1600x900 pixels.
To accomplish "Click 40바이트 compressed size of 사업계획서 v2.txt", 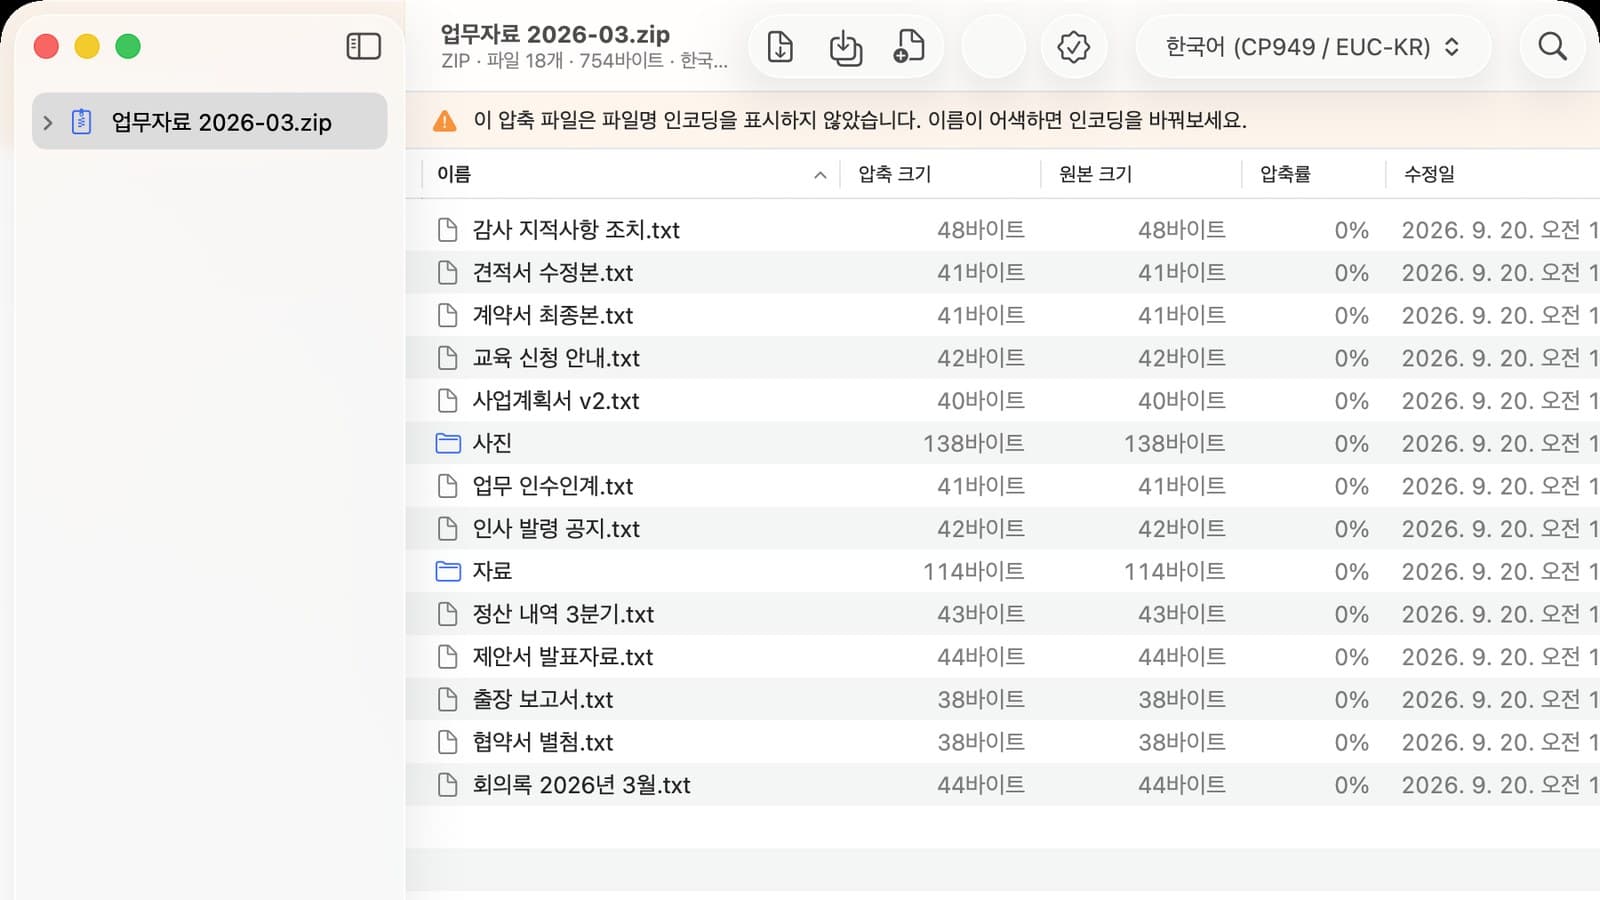I will tap(980, 400).
